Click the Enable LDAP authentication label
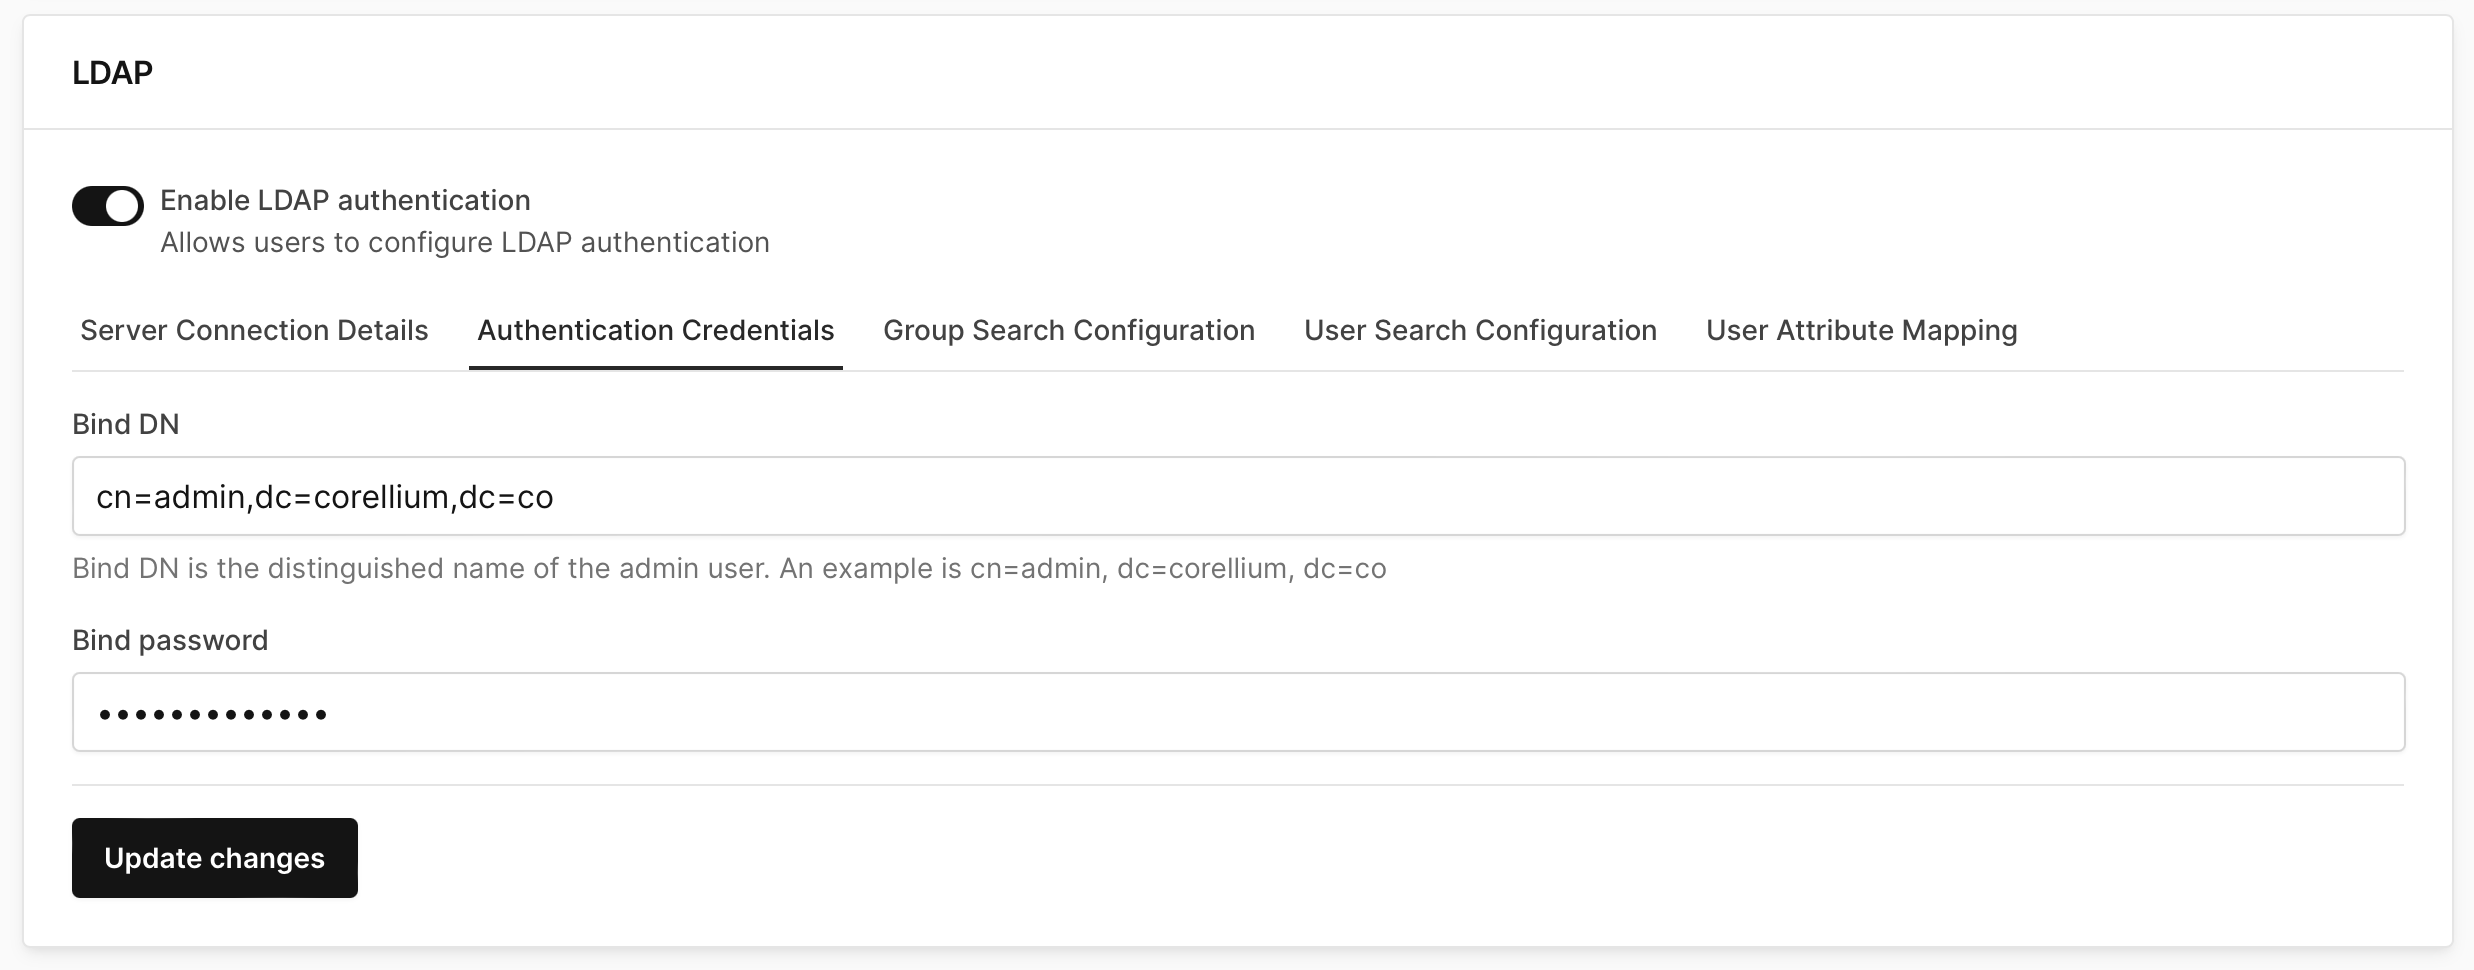The height and width of the screenshot is (970, 2474). 345,199
